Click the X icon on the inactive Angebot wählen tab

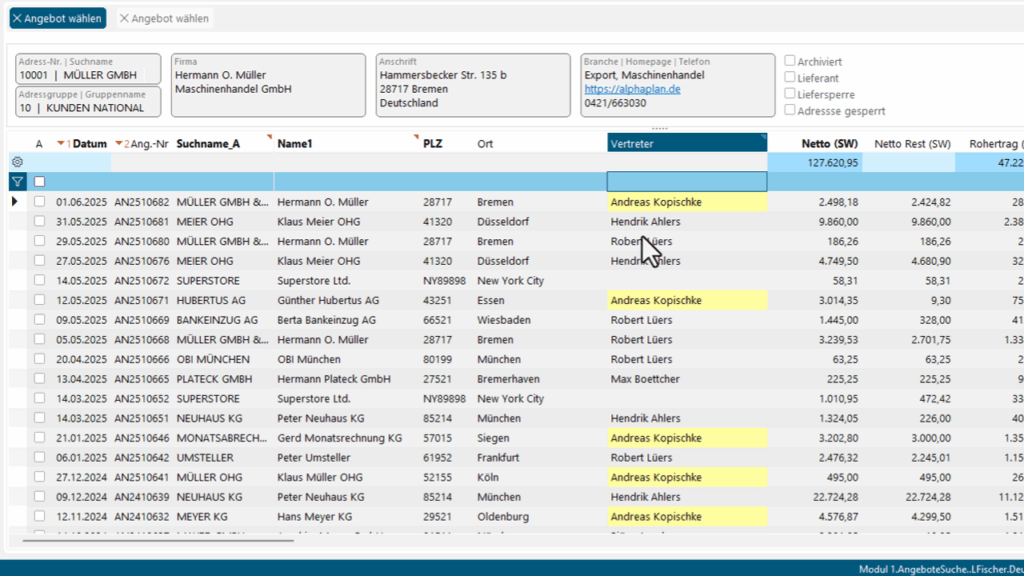coord(124,19)
